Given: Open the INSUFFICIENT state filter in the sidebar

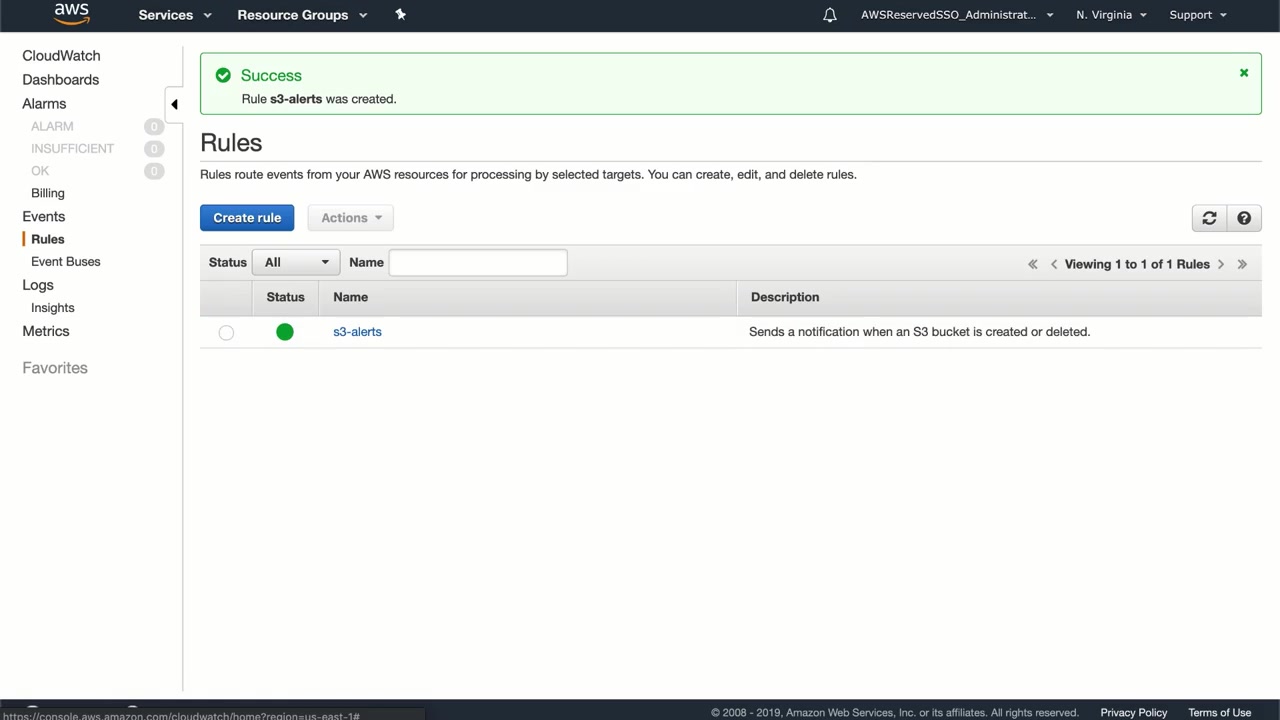Looking at the screenshot, I should coord(72,149).
